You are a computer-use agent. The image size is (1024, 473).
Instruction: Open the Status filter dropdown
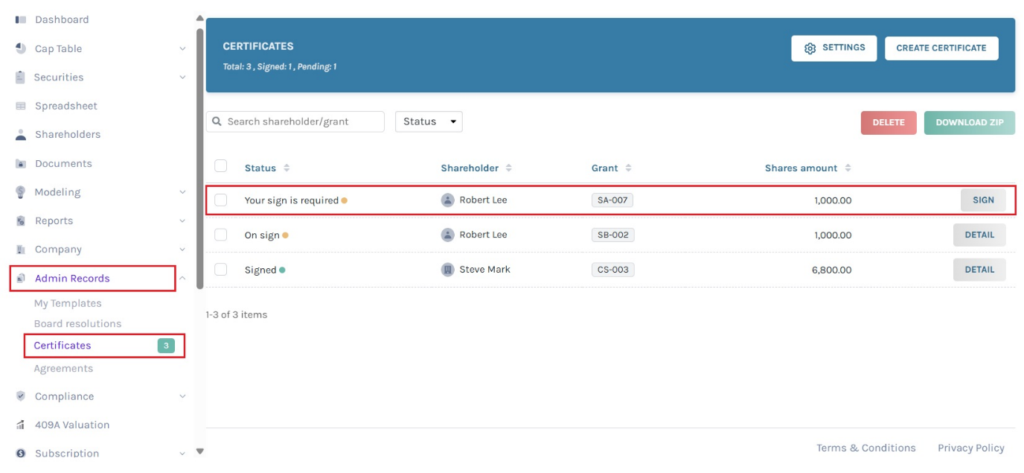(428, 121)
